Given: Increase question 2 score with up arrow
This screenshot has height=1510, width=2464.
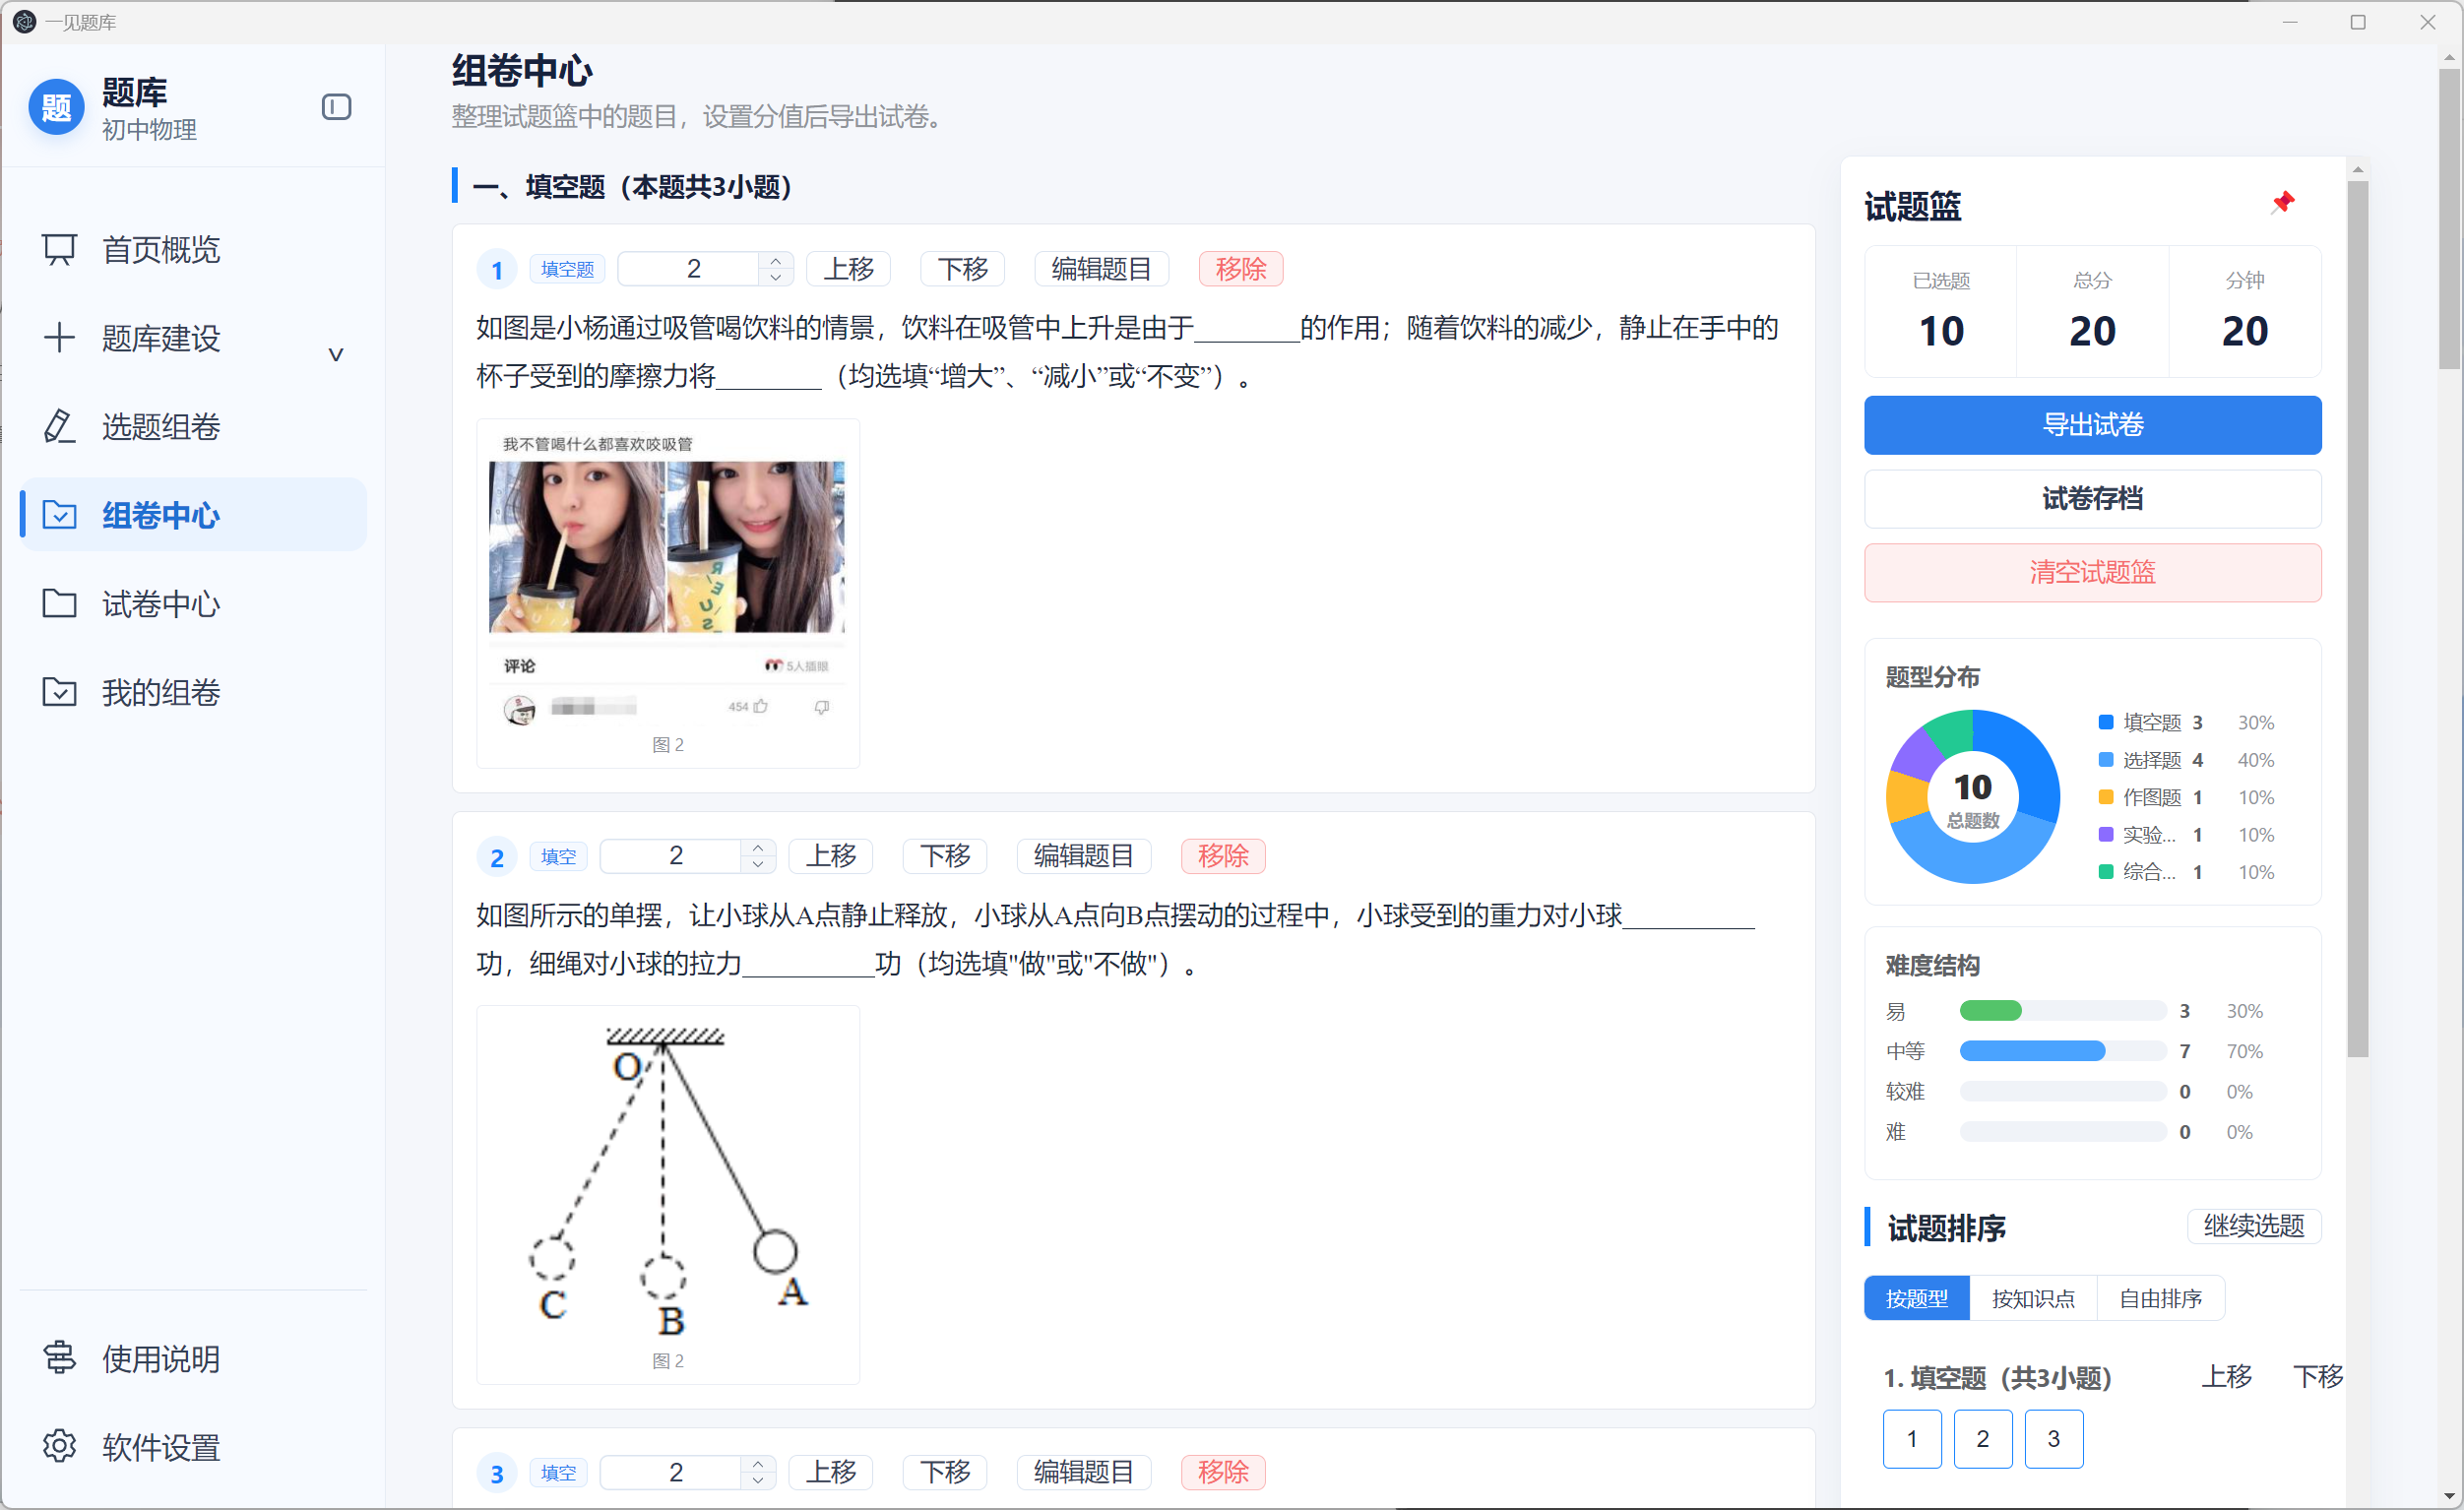Looking at the screenshot, I should point(758,848).
